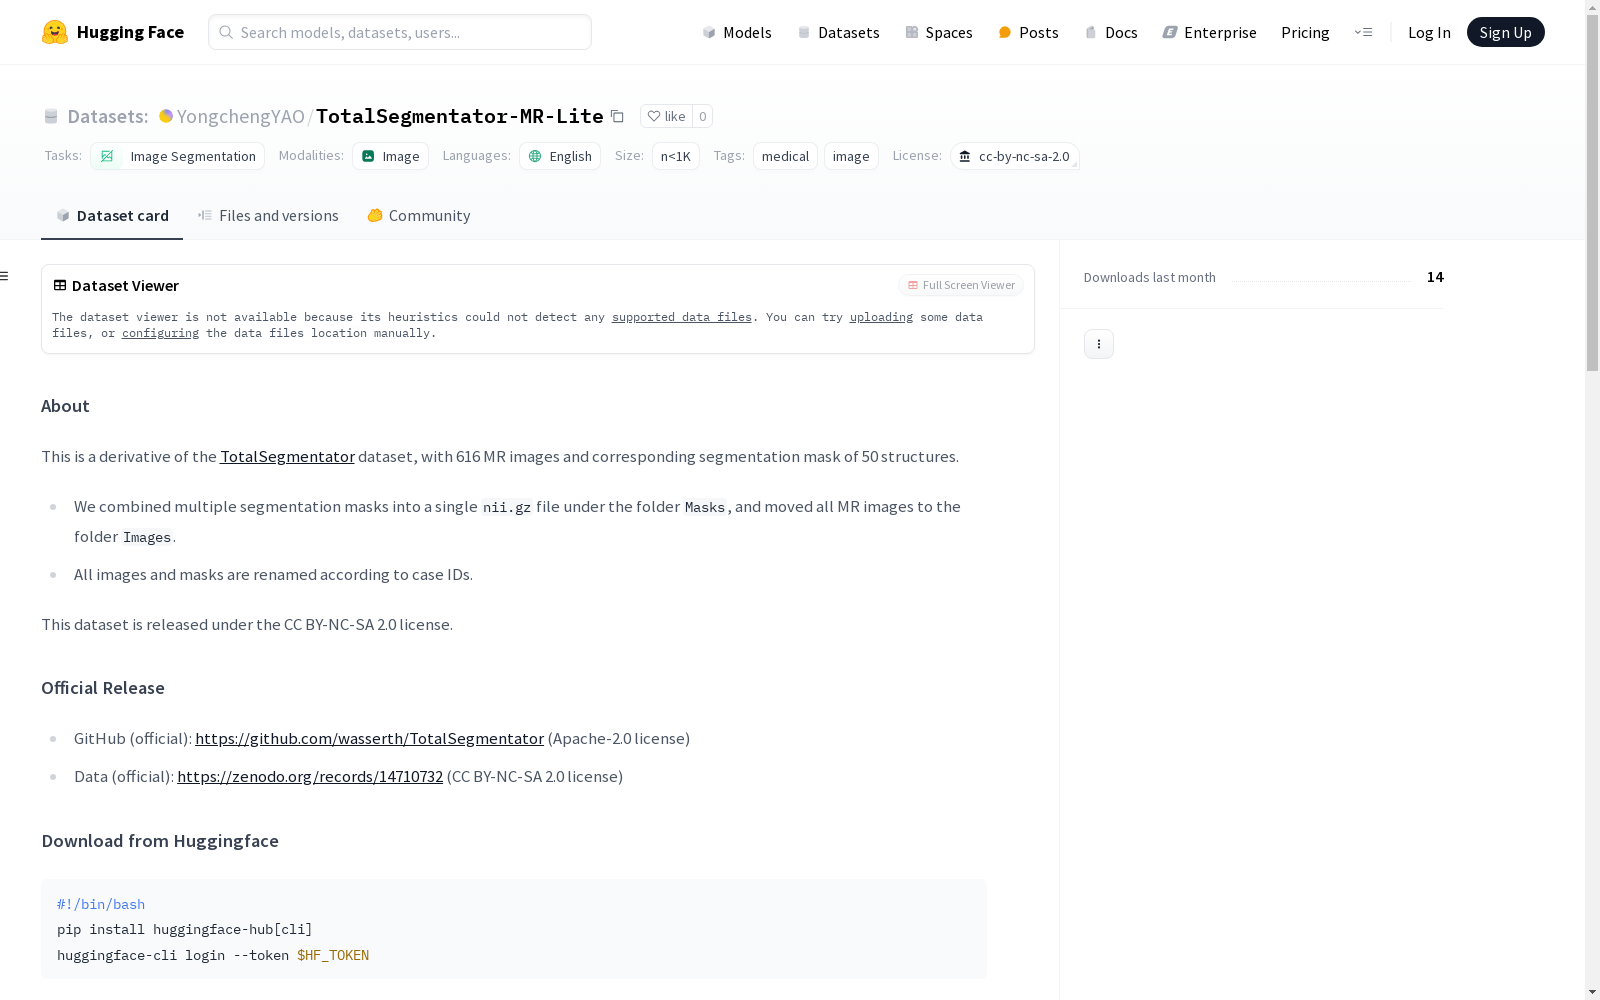This screenshot has height=1000, width=1600.
Task: Copy the dataset name with the copy icon
Action: pos(617,116)
